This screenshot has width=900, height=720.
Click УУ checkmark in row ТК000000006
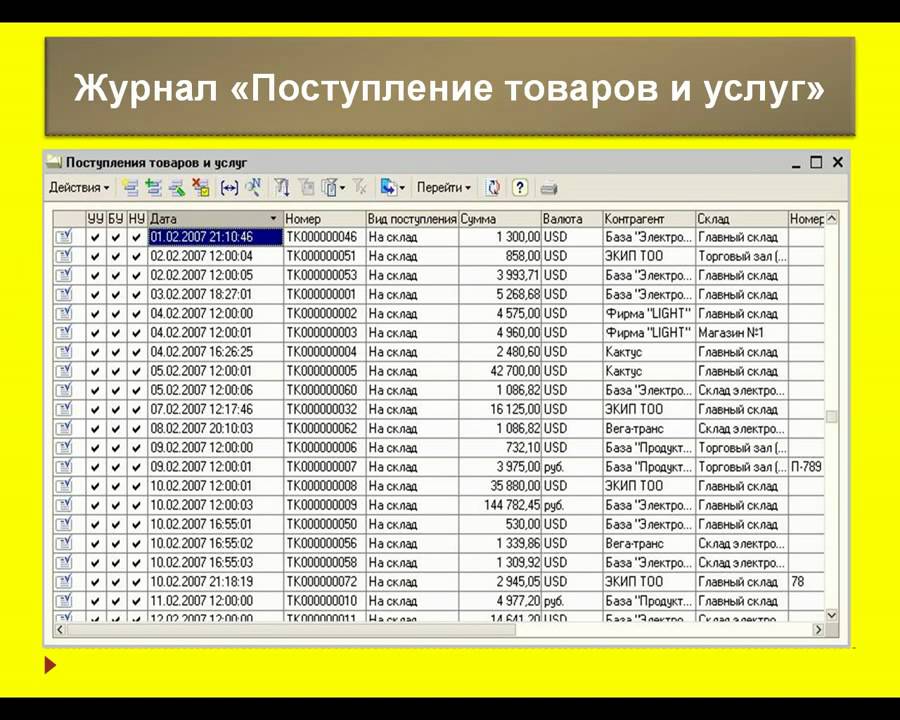[x=96, y=448]
